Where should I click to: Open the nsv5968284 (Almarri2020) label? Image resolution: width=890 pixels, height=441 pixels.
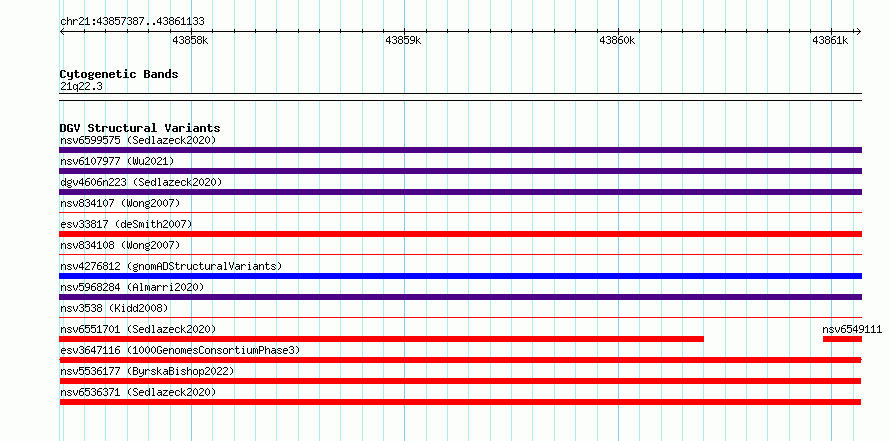132,287
